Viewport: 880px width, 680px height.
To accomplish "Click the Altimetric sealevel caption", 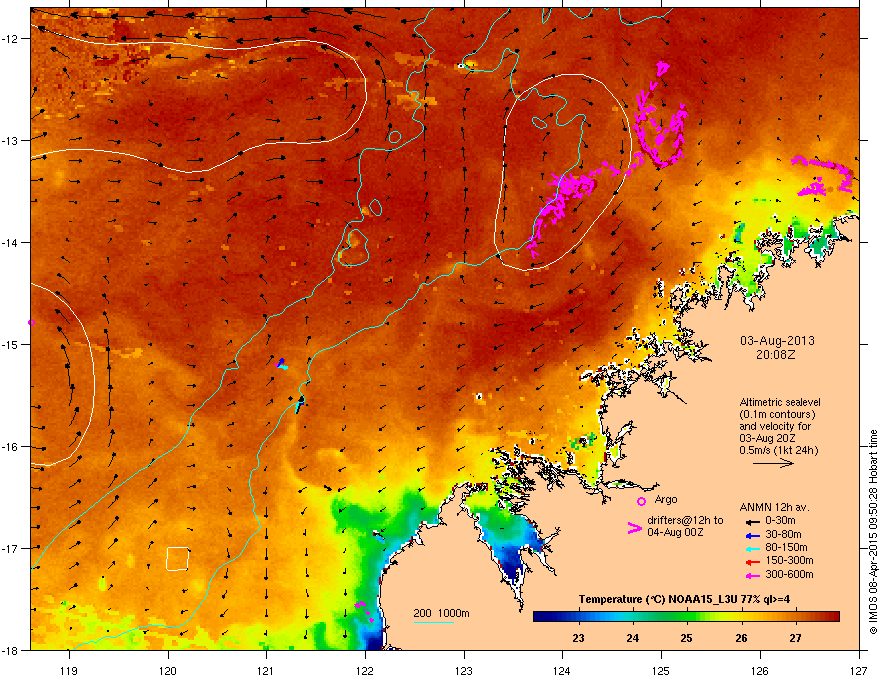I will click(x=780, y=402).
